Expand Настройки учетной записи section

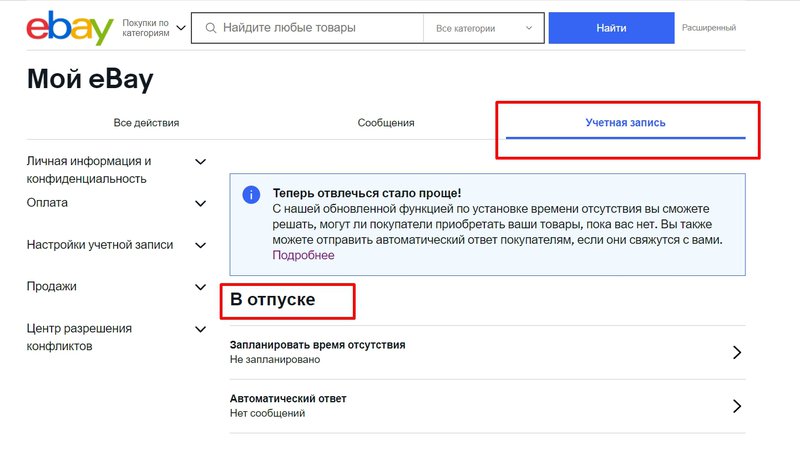[201, 246]
